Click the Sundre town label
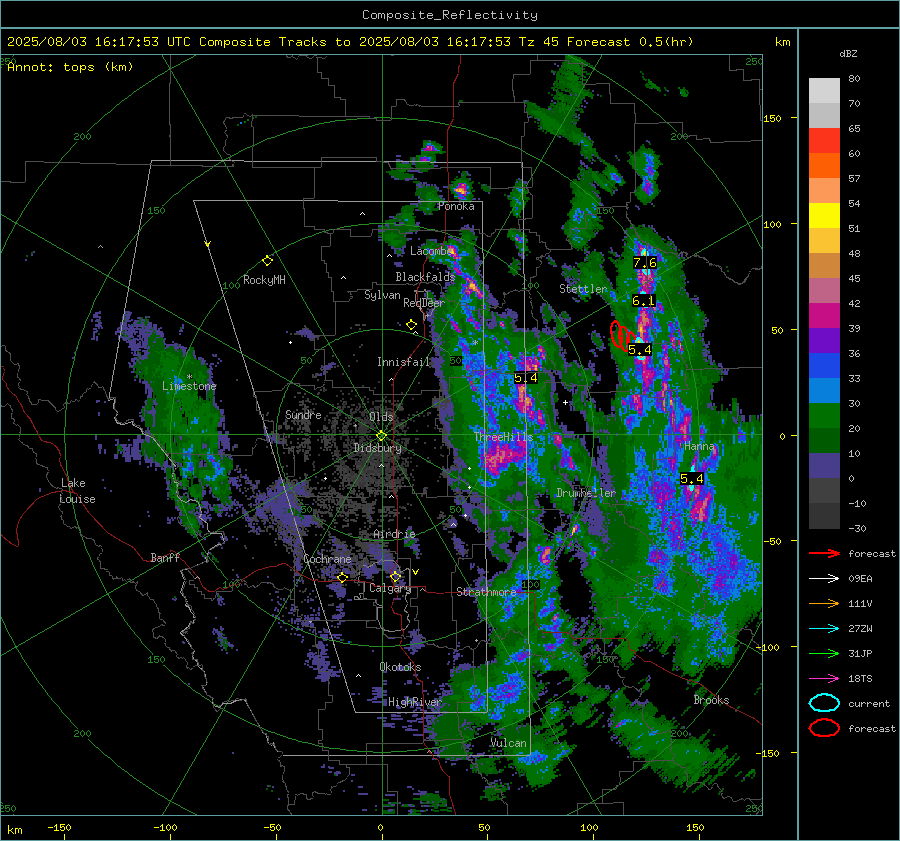The image size is (900, 841). (x=303, y=414)
